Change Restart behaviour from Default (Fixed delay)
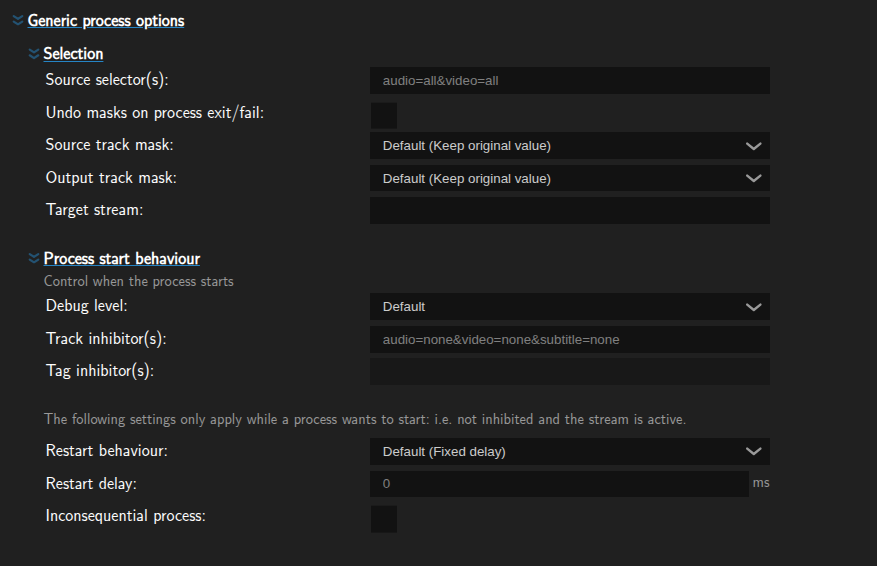This screenshot has height=566, width=877. coord(570,451)
